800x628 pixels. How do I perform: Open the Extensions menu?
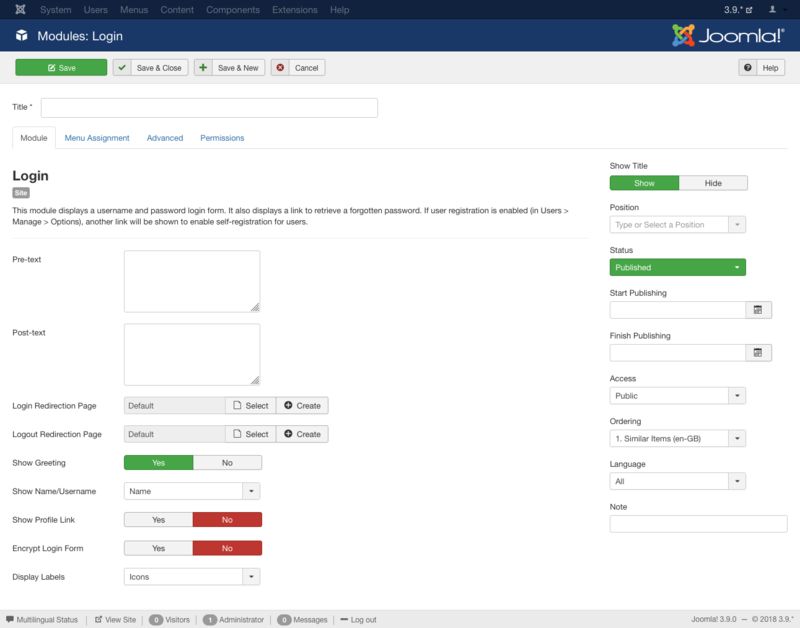[x=294, y=10]
